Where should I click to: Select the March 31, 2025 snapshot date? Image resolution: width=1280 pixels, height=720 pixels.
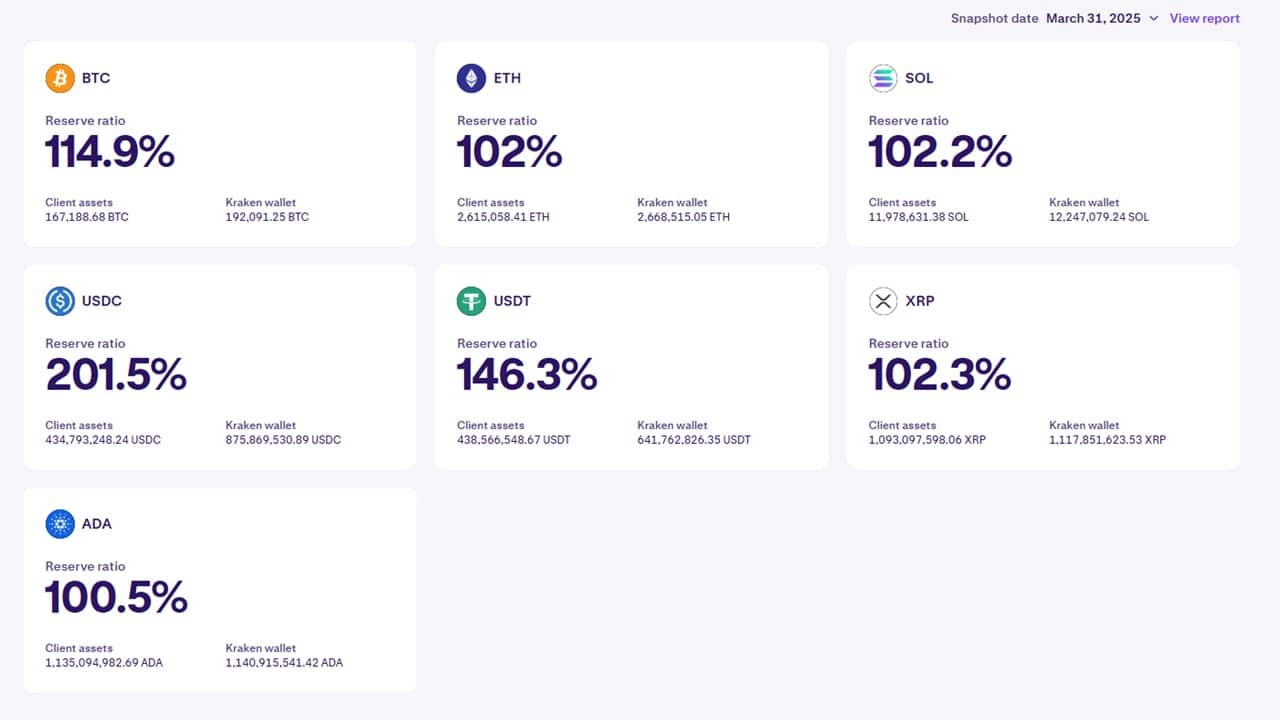(1093, 18)
